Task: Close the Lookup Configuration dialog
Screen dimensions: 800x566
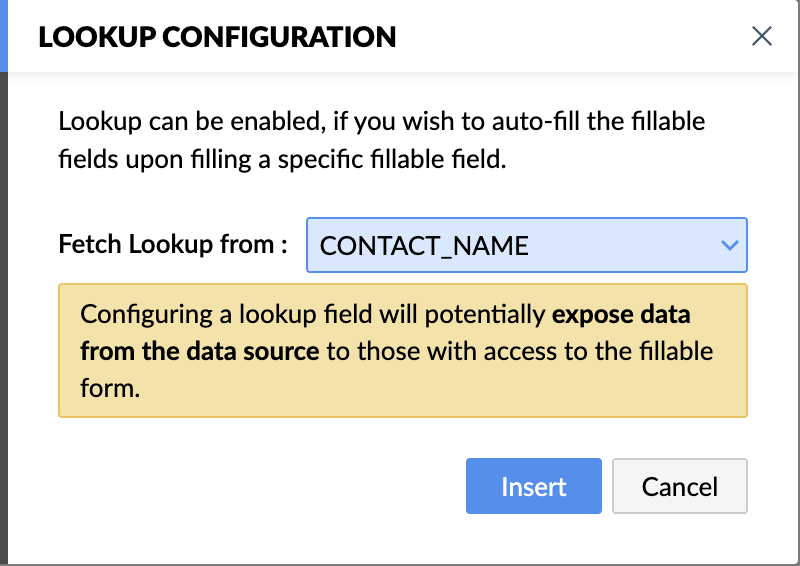Action: click(762, 37)
